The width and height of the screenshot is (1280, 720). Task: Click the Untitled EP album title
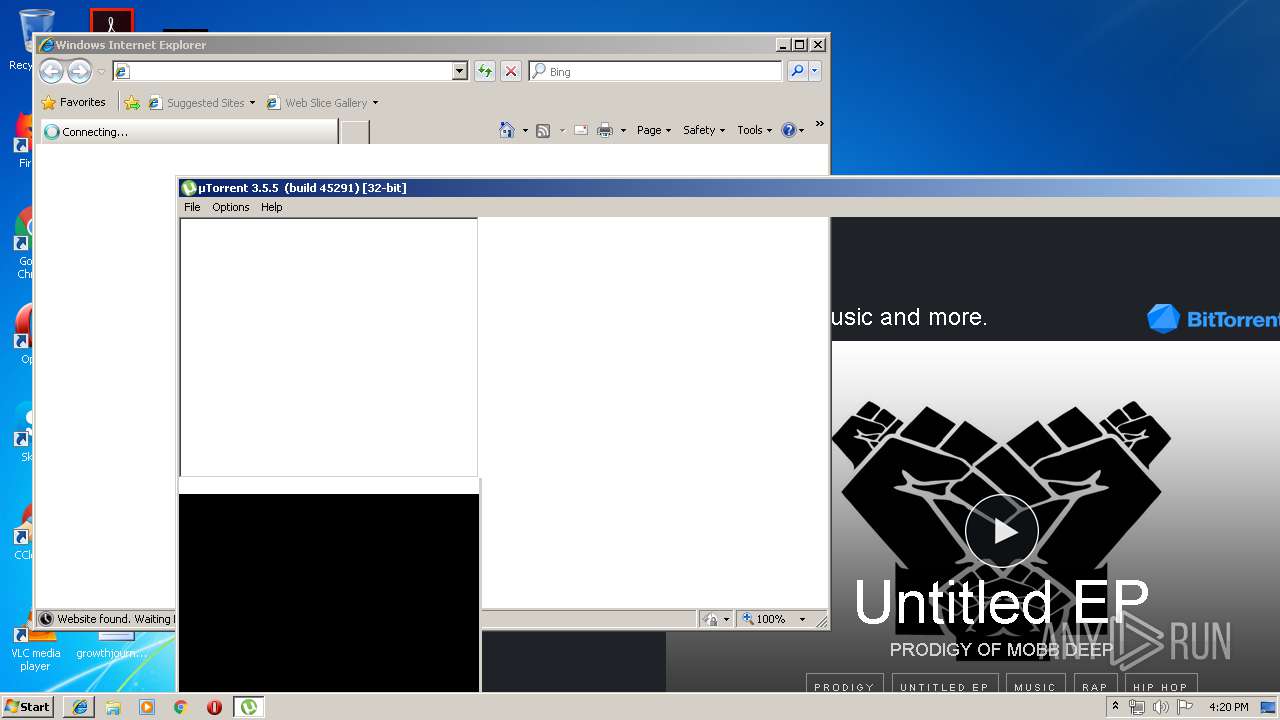1001,602
